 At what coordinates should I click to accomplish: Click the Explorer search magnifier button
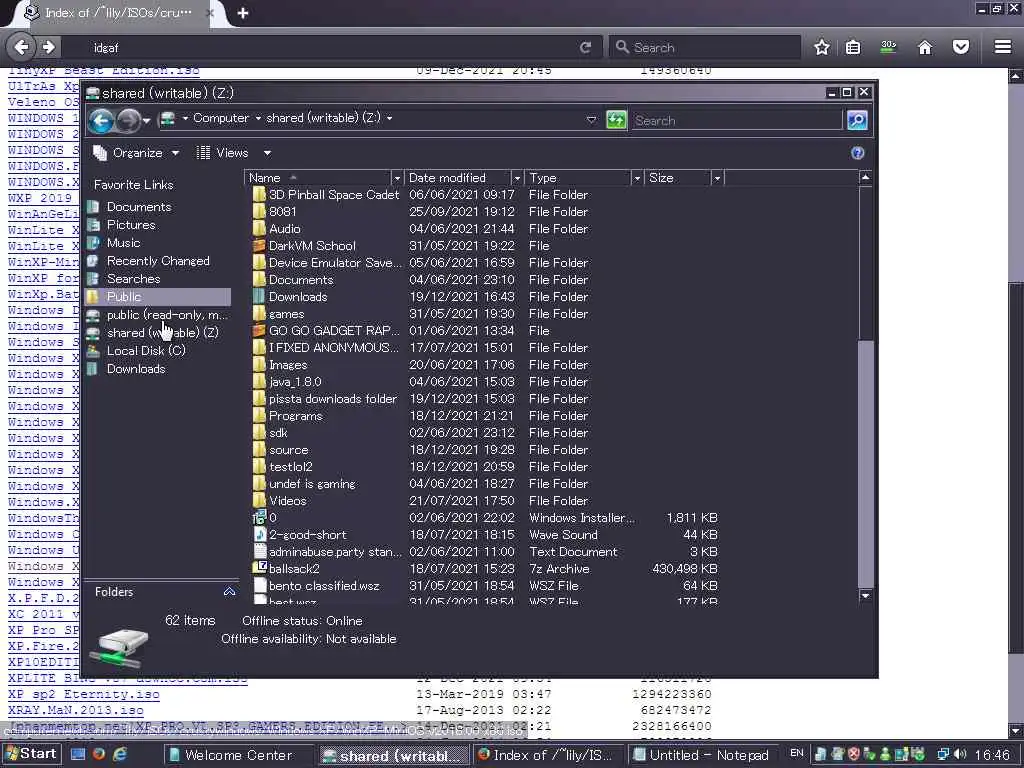point(857,120)
